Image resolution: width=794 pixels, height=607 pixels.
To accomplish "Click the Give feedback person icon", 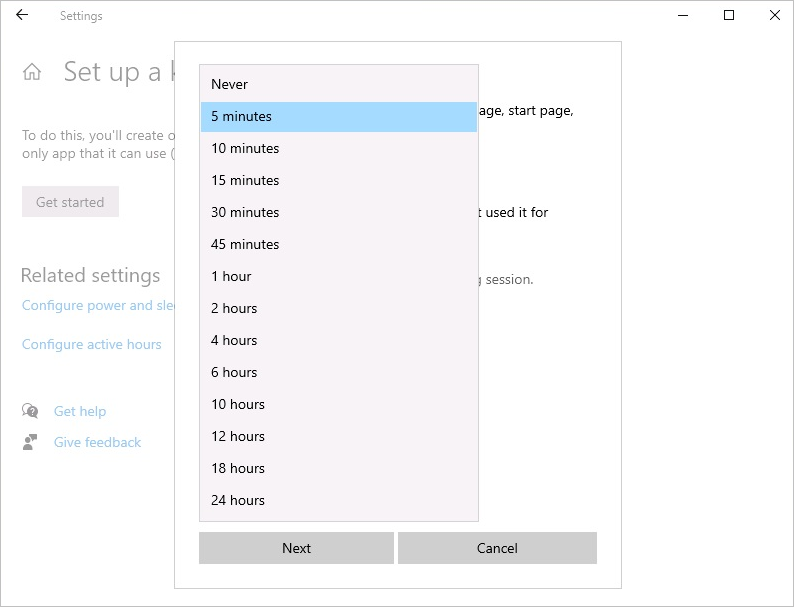I will (x=30, y=442).
